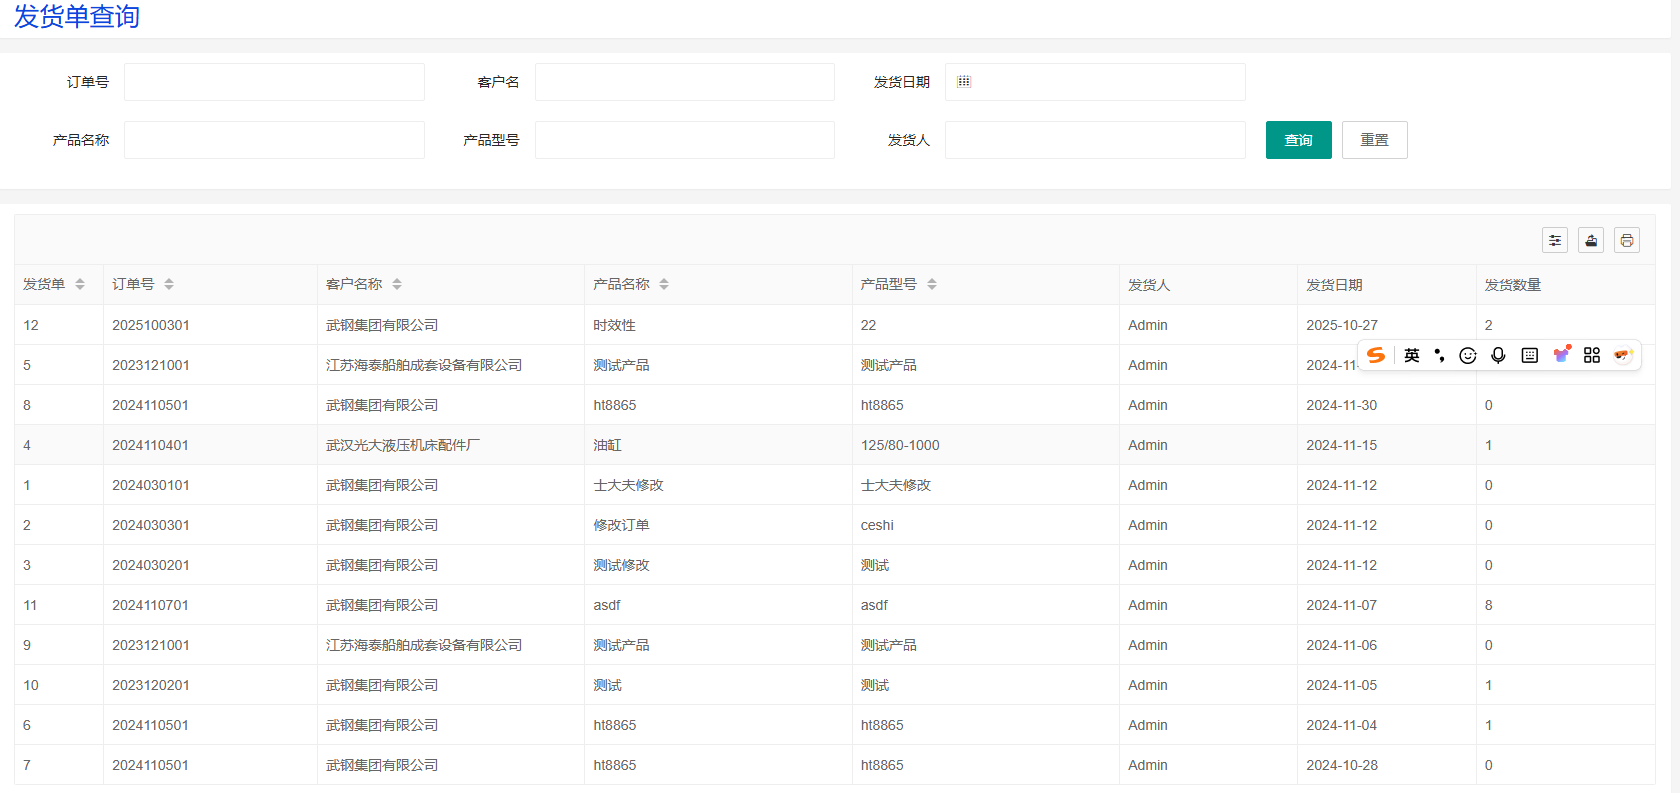The height and width of the screenshot is (793, 1680).
Task: Click product name 修改订单
Action: 621,525
